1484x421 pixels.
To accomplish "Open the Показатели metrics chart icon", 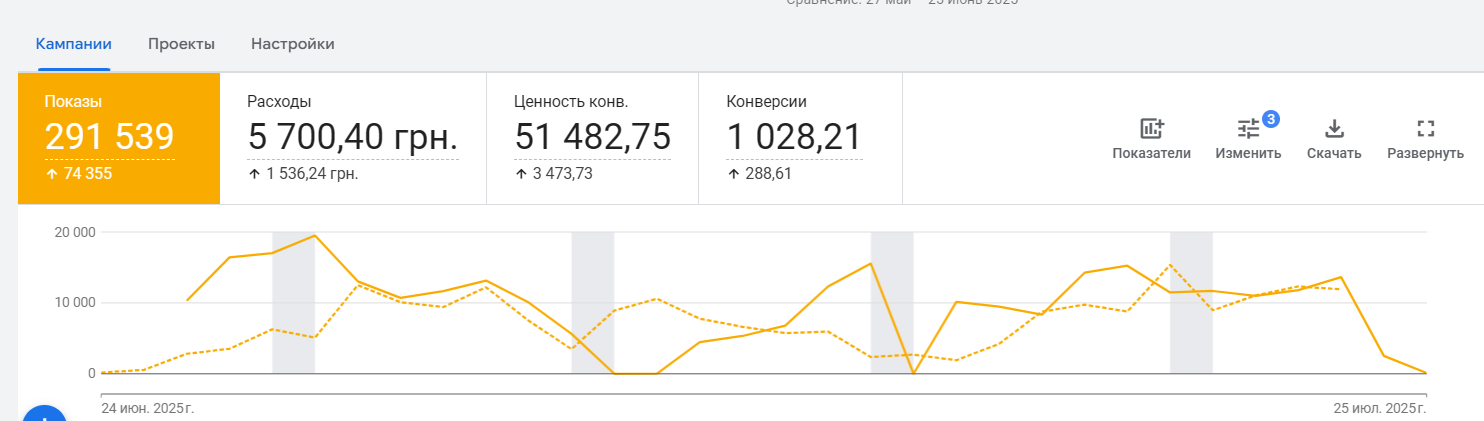I will (x=1151, y=129).
